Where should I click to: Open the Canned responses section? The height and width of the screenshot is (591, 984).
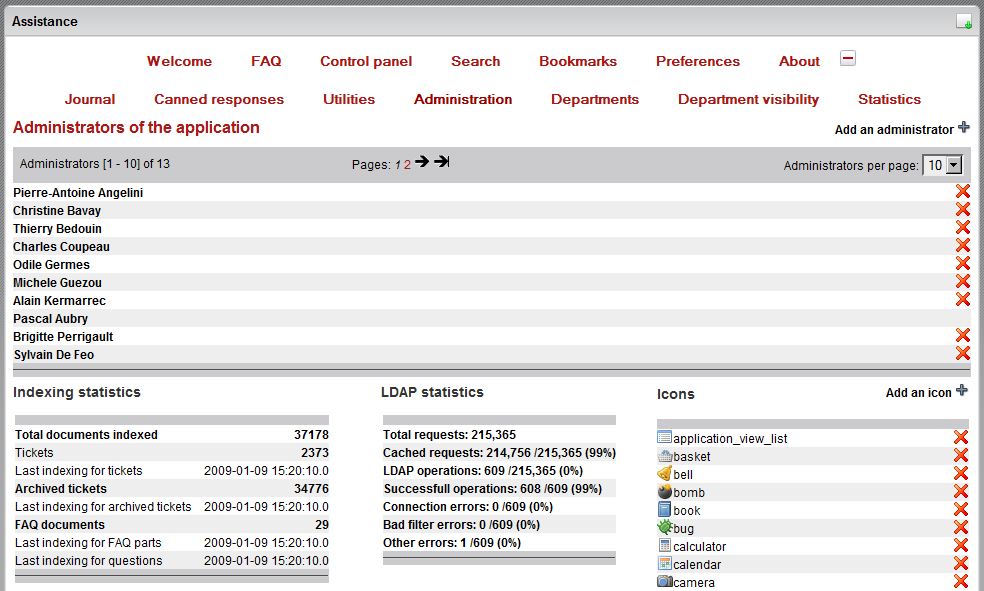click(x=219, y=99)
